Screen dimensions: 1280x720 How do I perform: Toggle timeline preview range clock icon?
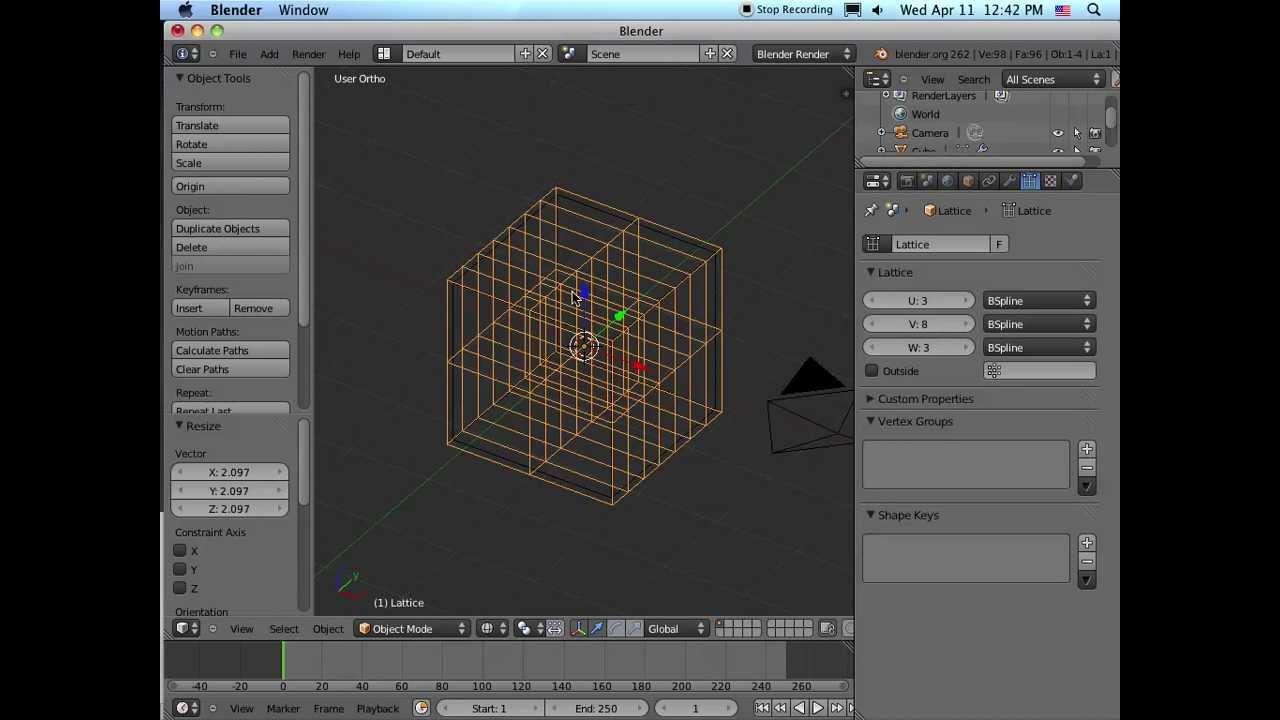tap(421, 708)
